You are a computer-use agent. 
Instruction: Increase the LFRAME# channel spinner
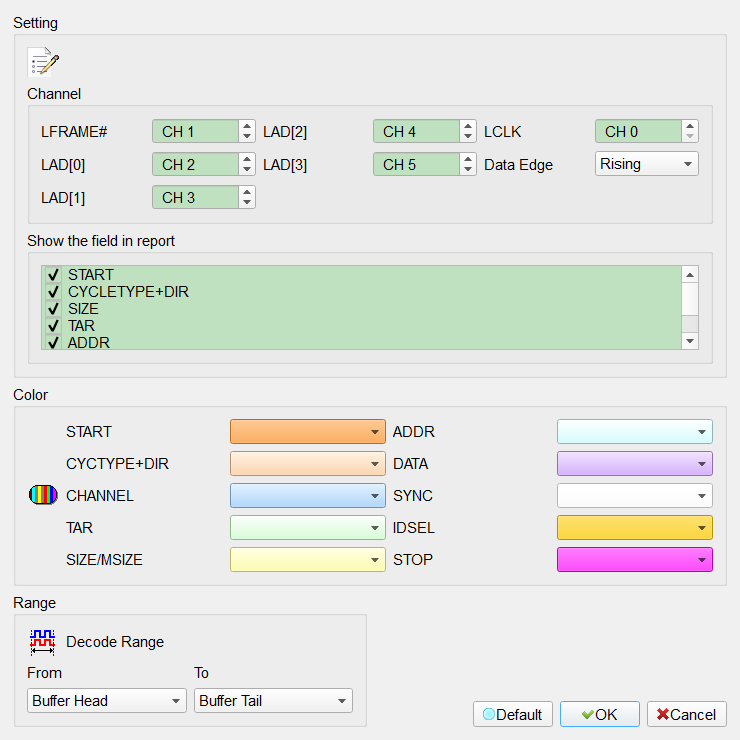[x=247, y=126]
